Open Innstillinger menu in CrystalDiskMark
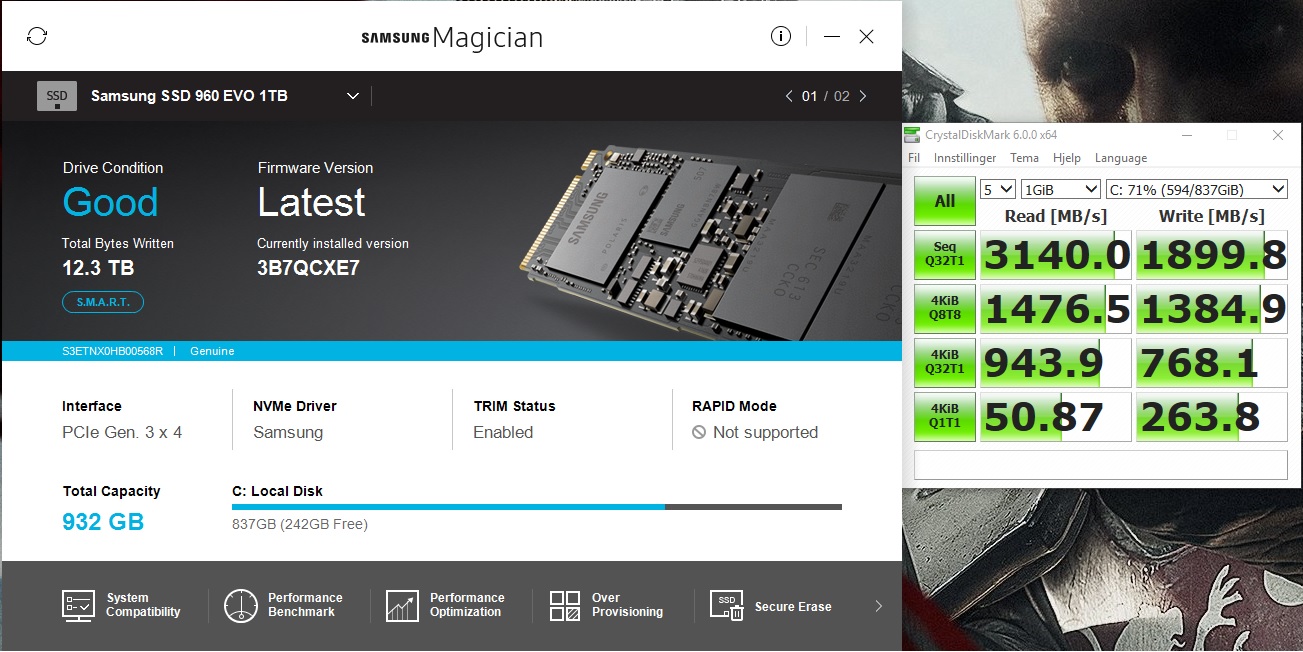Image resolution: width=1303 pixels, height=652 pixels. click(965, 158)
